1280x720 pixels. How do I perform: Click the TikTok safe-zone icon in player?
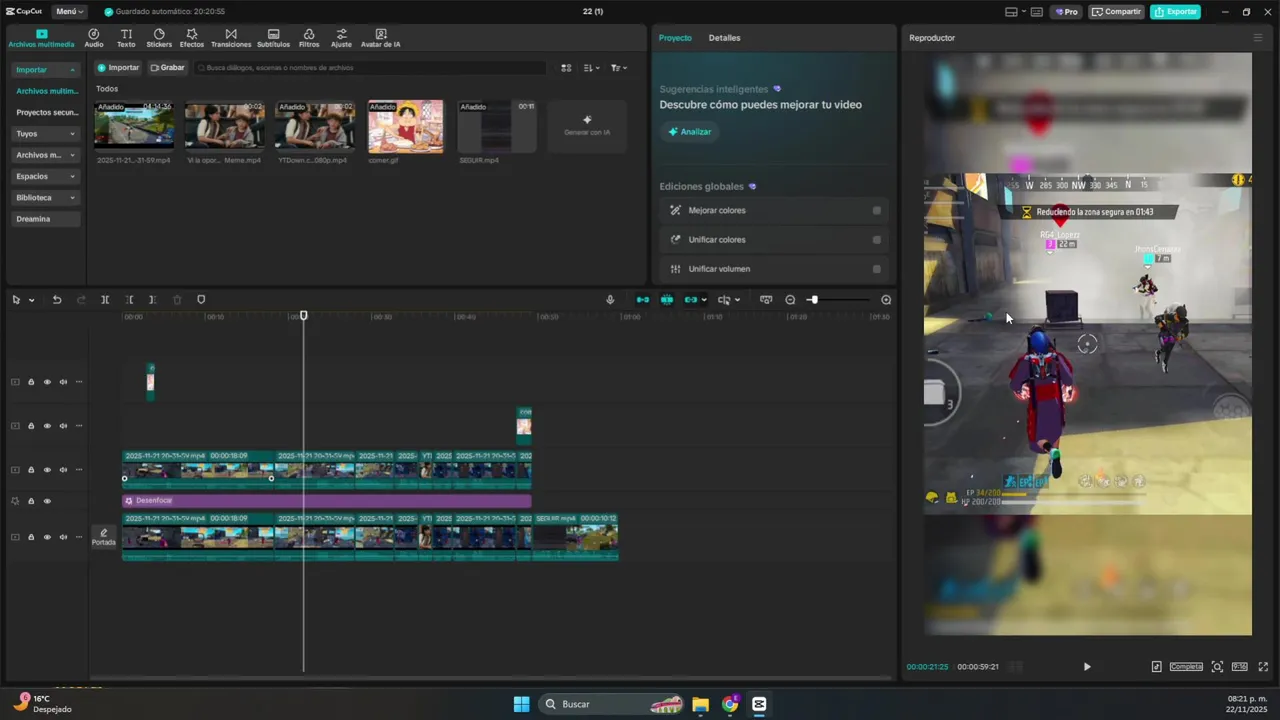coord(1157,667)
